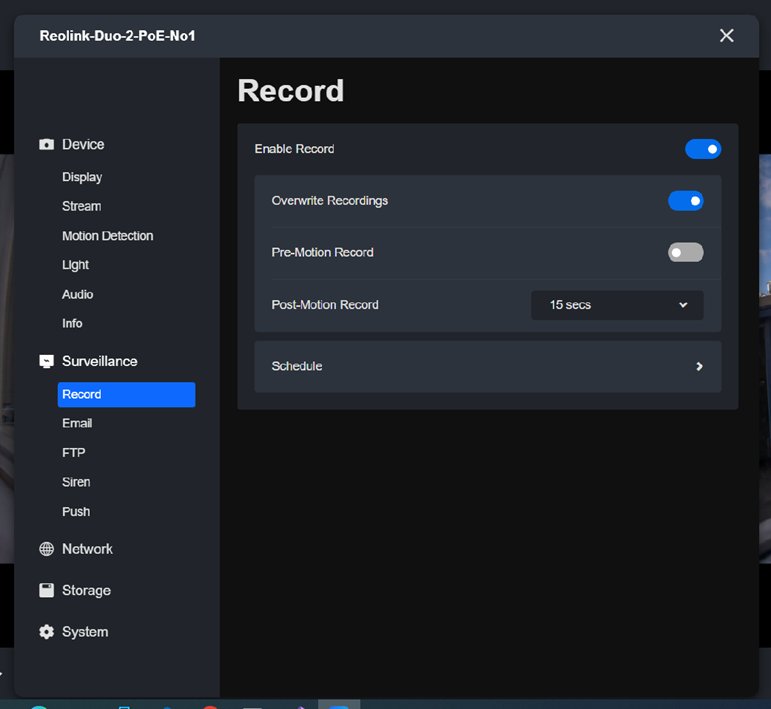The width and height of the screenshot is (771, 709).
Task: Click the Storage disk icon
Action: pos(46,590)
